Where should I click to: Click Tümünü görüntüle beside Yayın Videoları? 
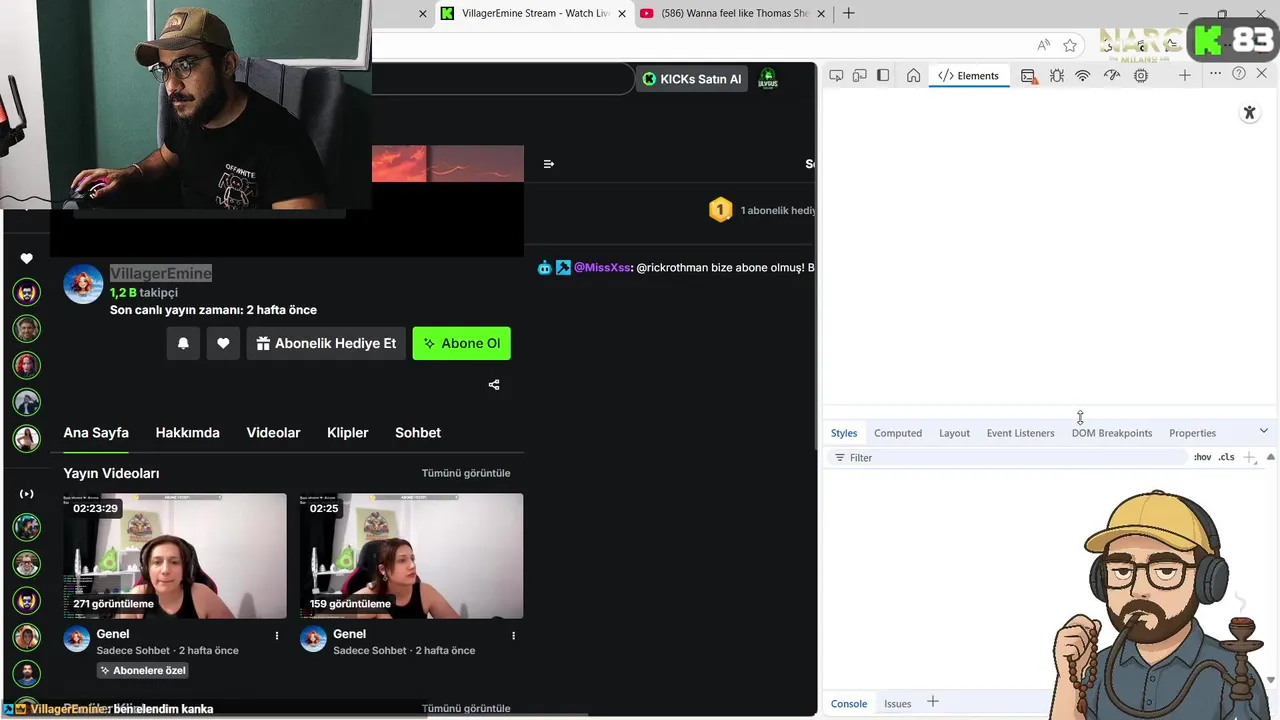[466, 473]
